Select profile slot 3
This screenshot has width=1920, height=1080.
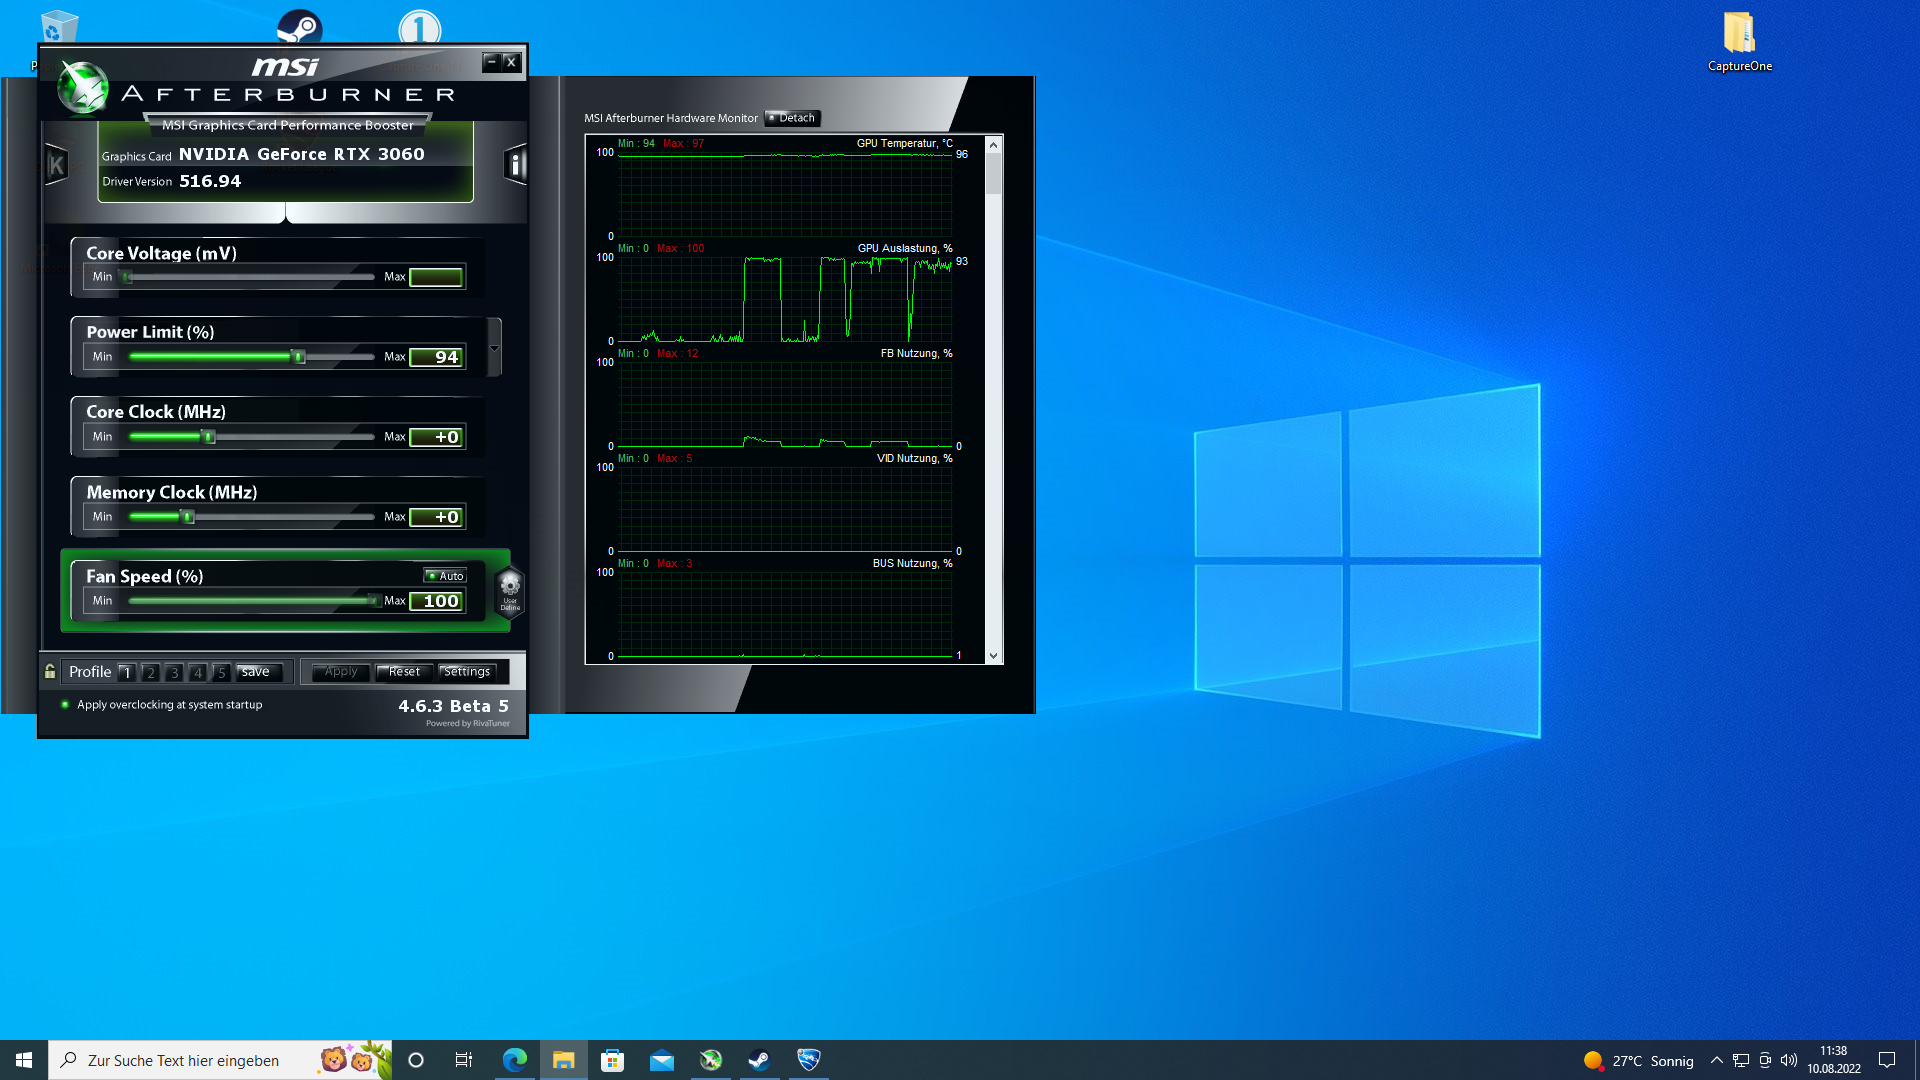point(175,672)
